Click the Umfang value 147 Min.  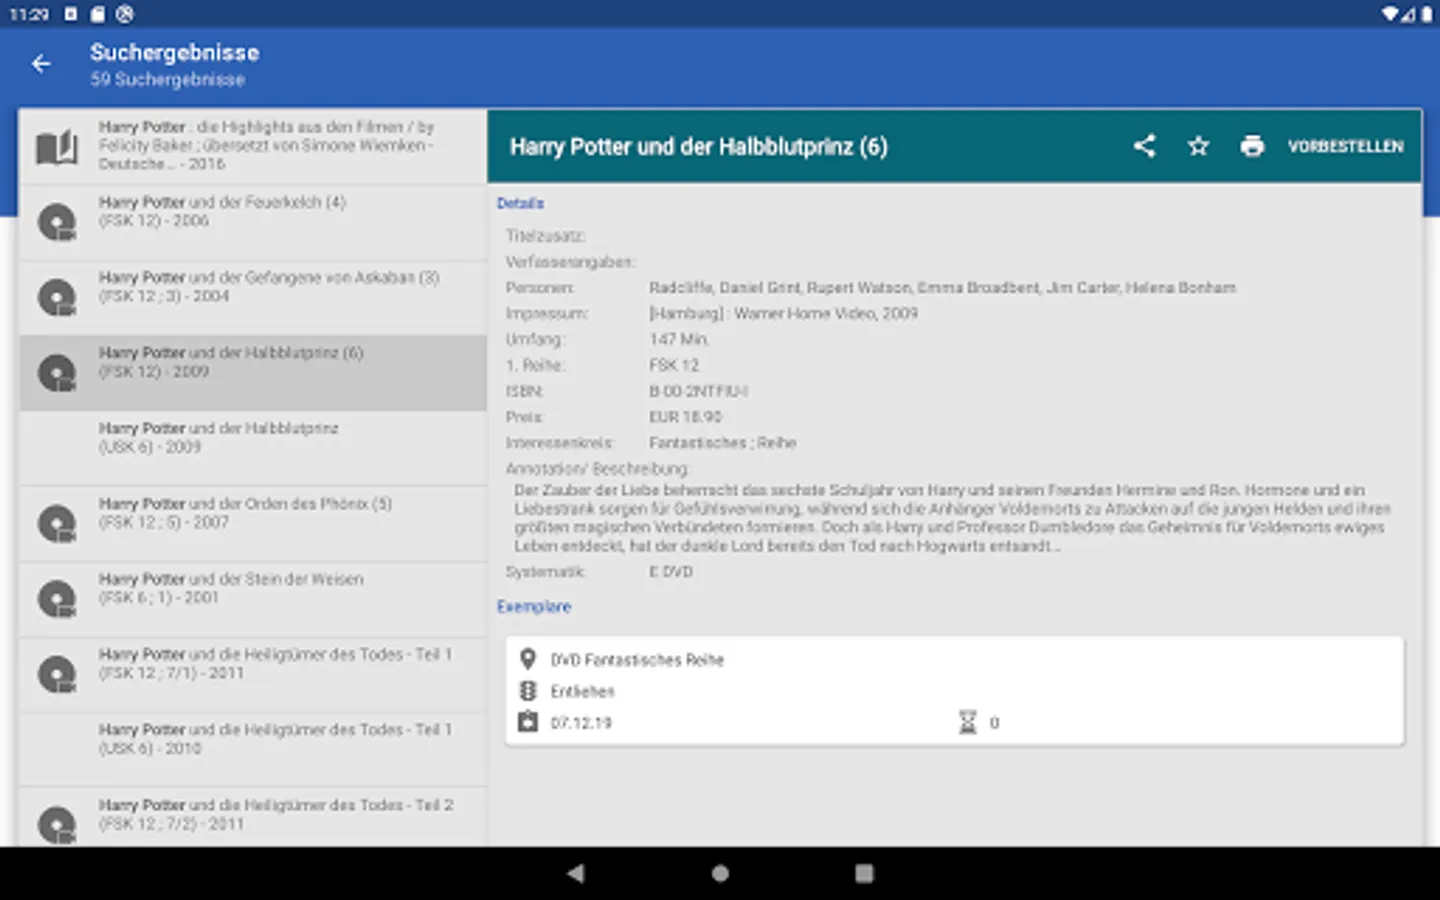tap(679, 340)
